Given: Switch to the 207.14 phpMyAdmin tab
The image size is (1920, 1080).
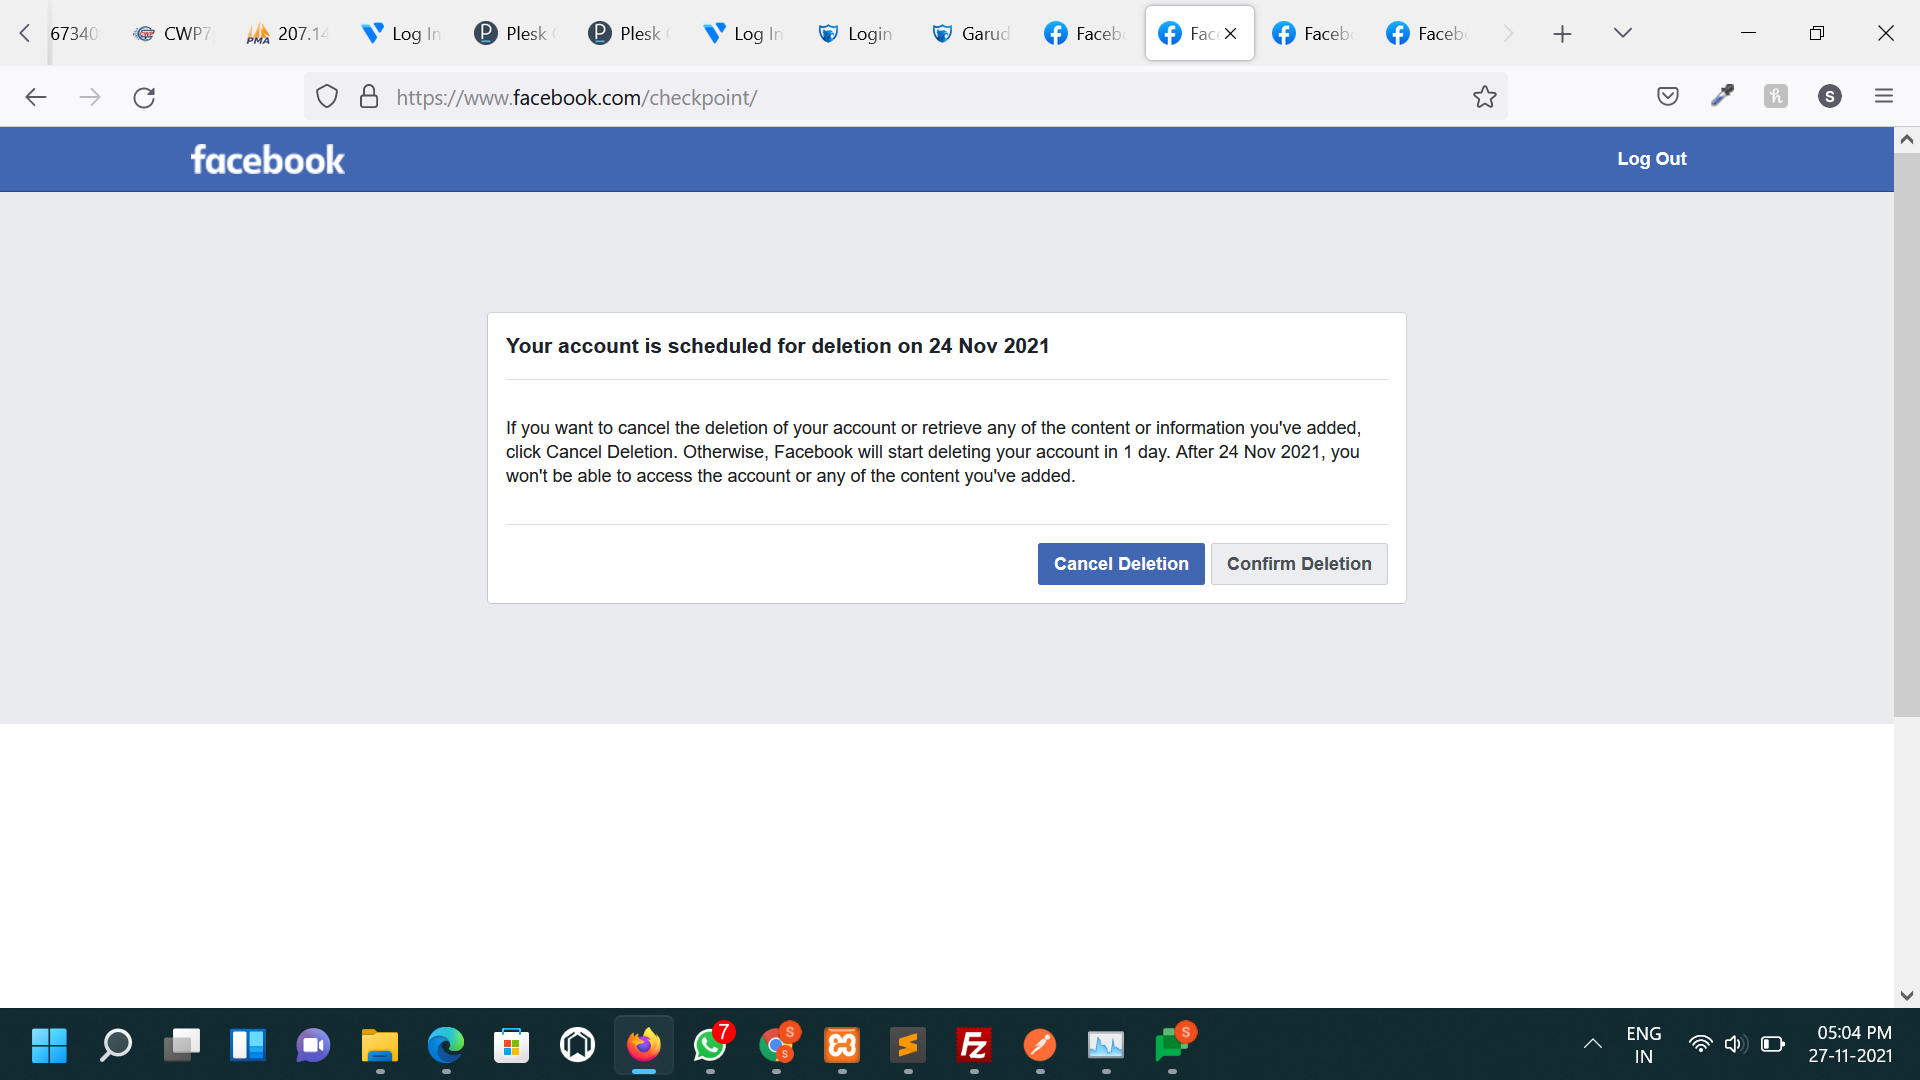Looking at the screenshot, I should point(288,34).
